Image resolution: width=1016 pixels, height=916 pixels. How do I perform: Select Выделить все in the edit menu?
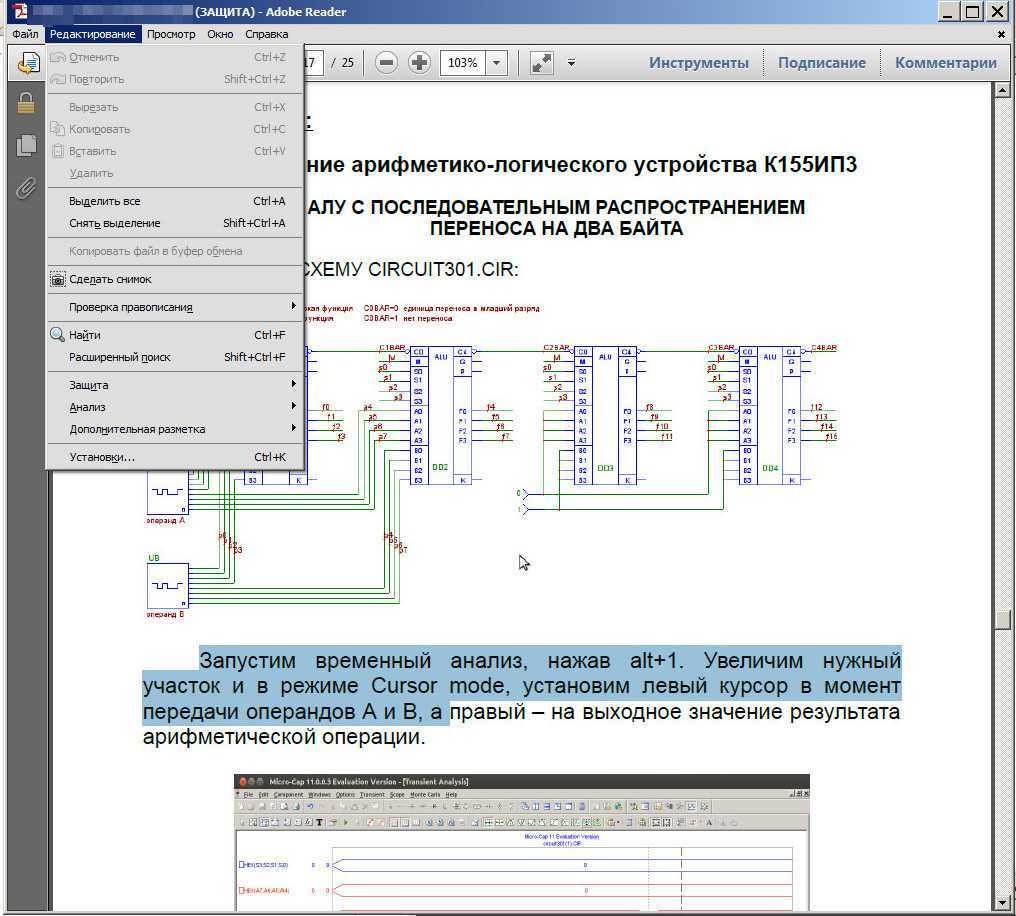point(105,201)
